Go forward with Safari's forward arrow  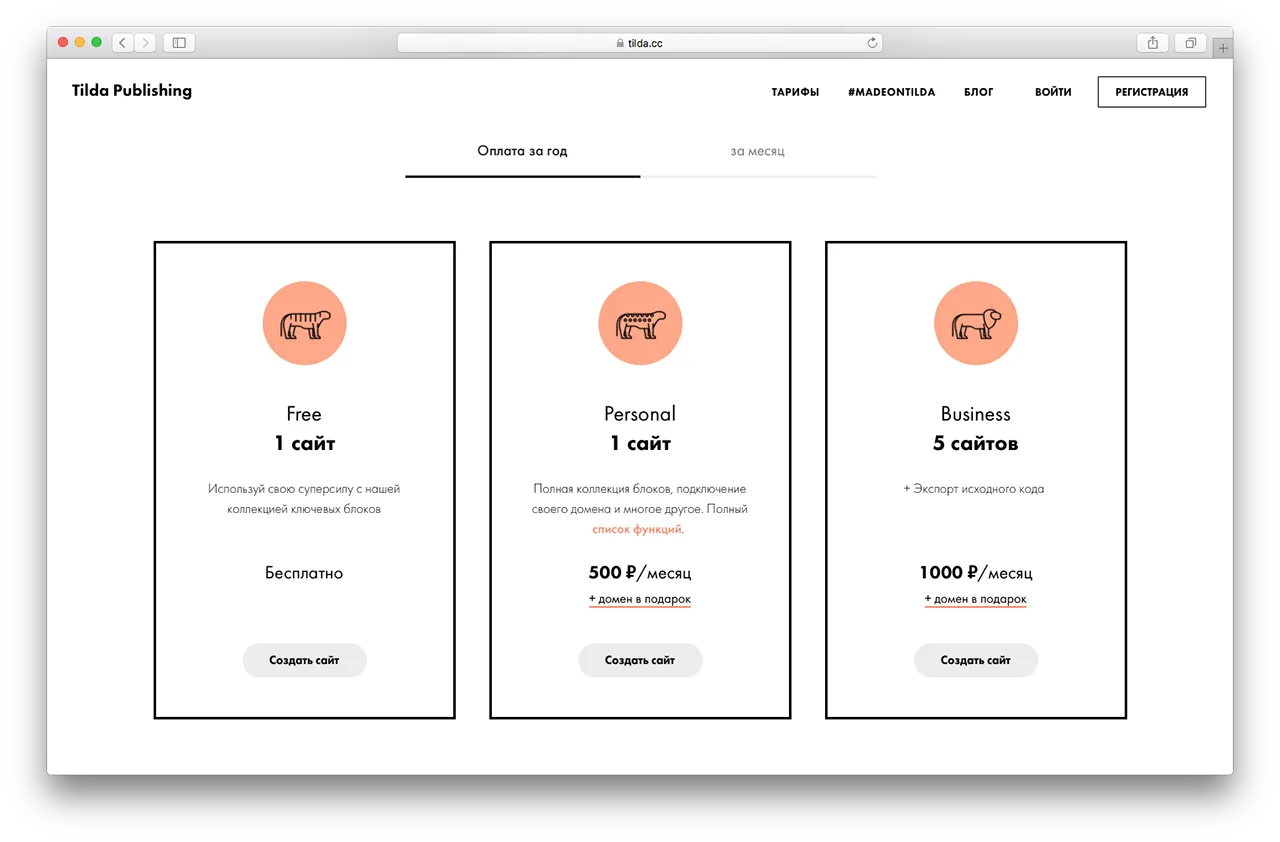(146, 43)
